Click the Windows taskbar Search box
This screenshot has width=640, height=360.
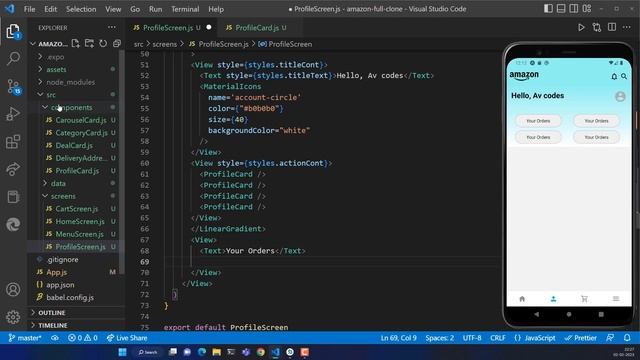[x=148, y=352]
